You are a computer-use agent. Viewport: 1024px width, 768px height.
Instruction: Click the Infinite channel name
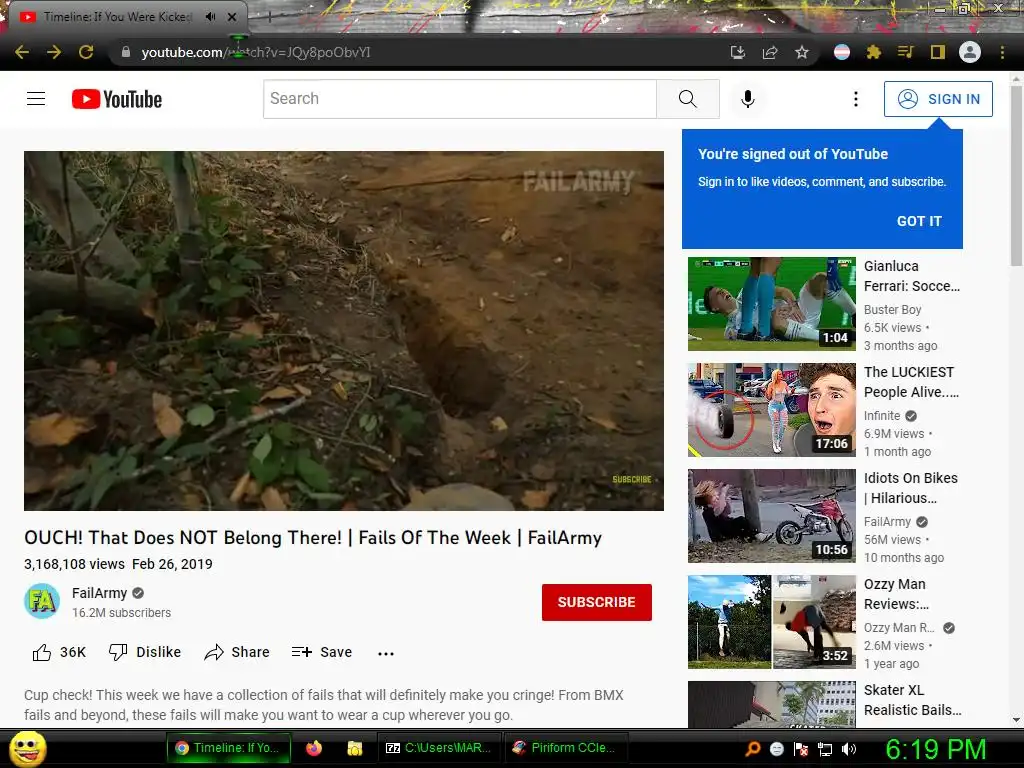pos(882,415)
